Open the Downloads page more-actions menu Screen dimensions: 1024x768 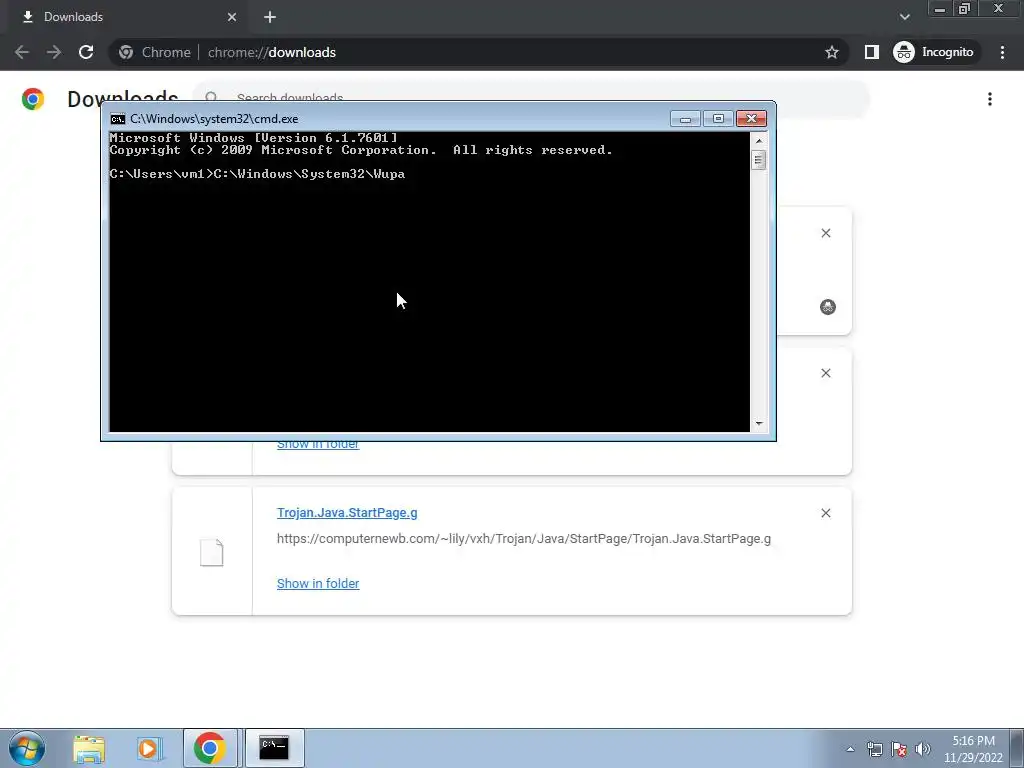pyautogui.click(x=990, y=99)
